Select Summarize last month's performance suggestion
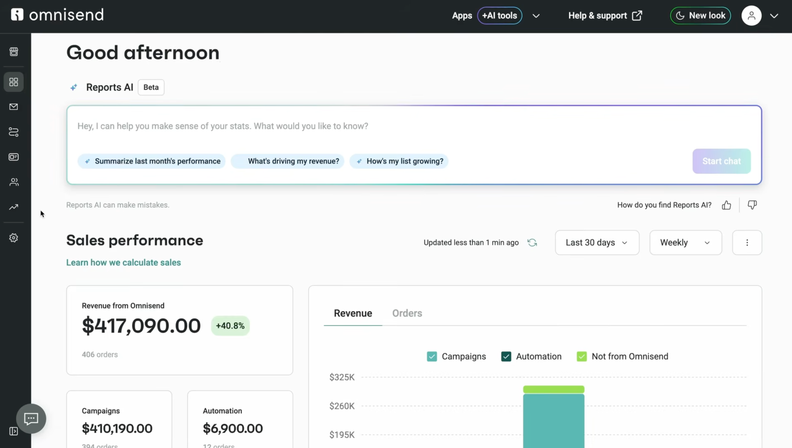792x448 pixels. click(x=152, y=161)
